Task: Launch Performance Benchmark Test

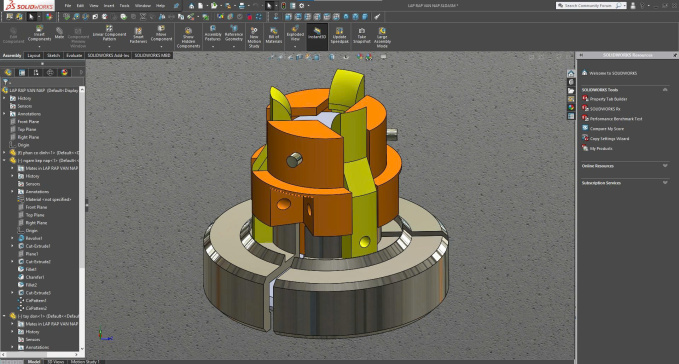Action: 616,119
